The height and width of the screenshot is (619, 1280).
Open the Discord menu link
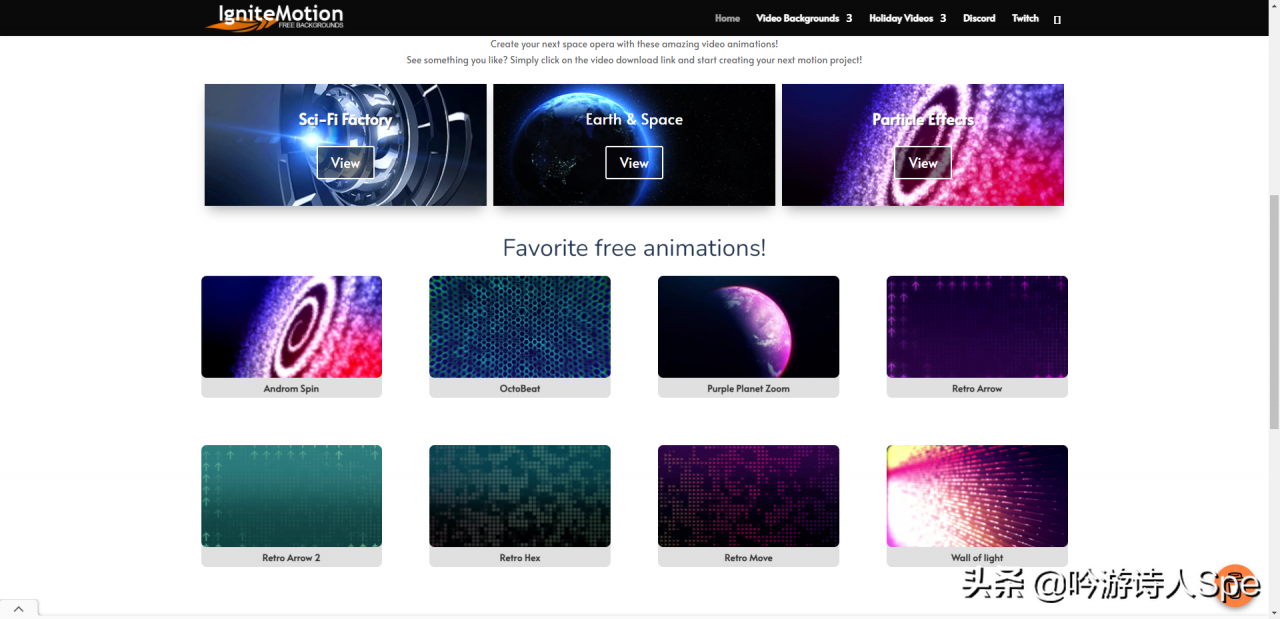(978, 18)
